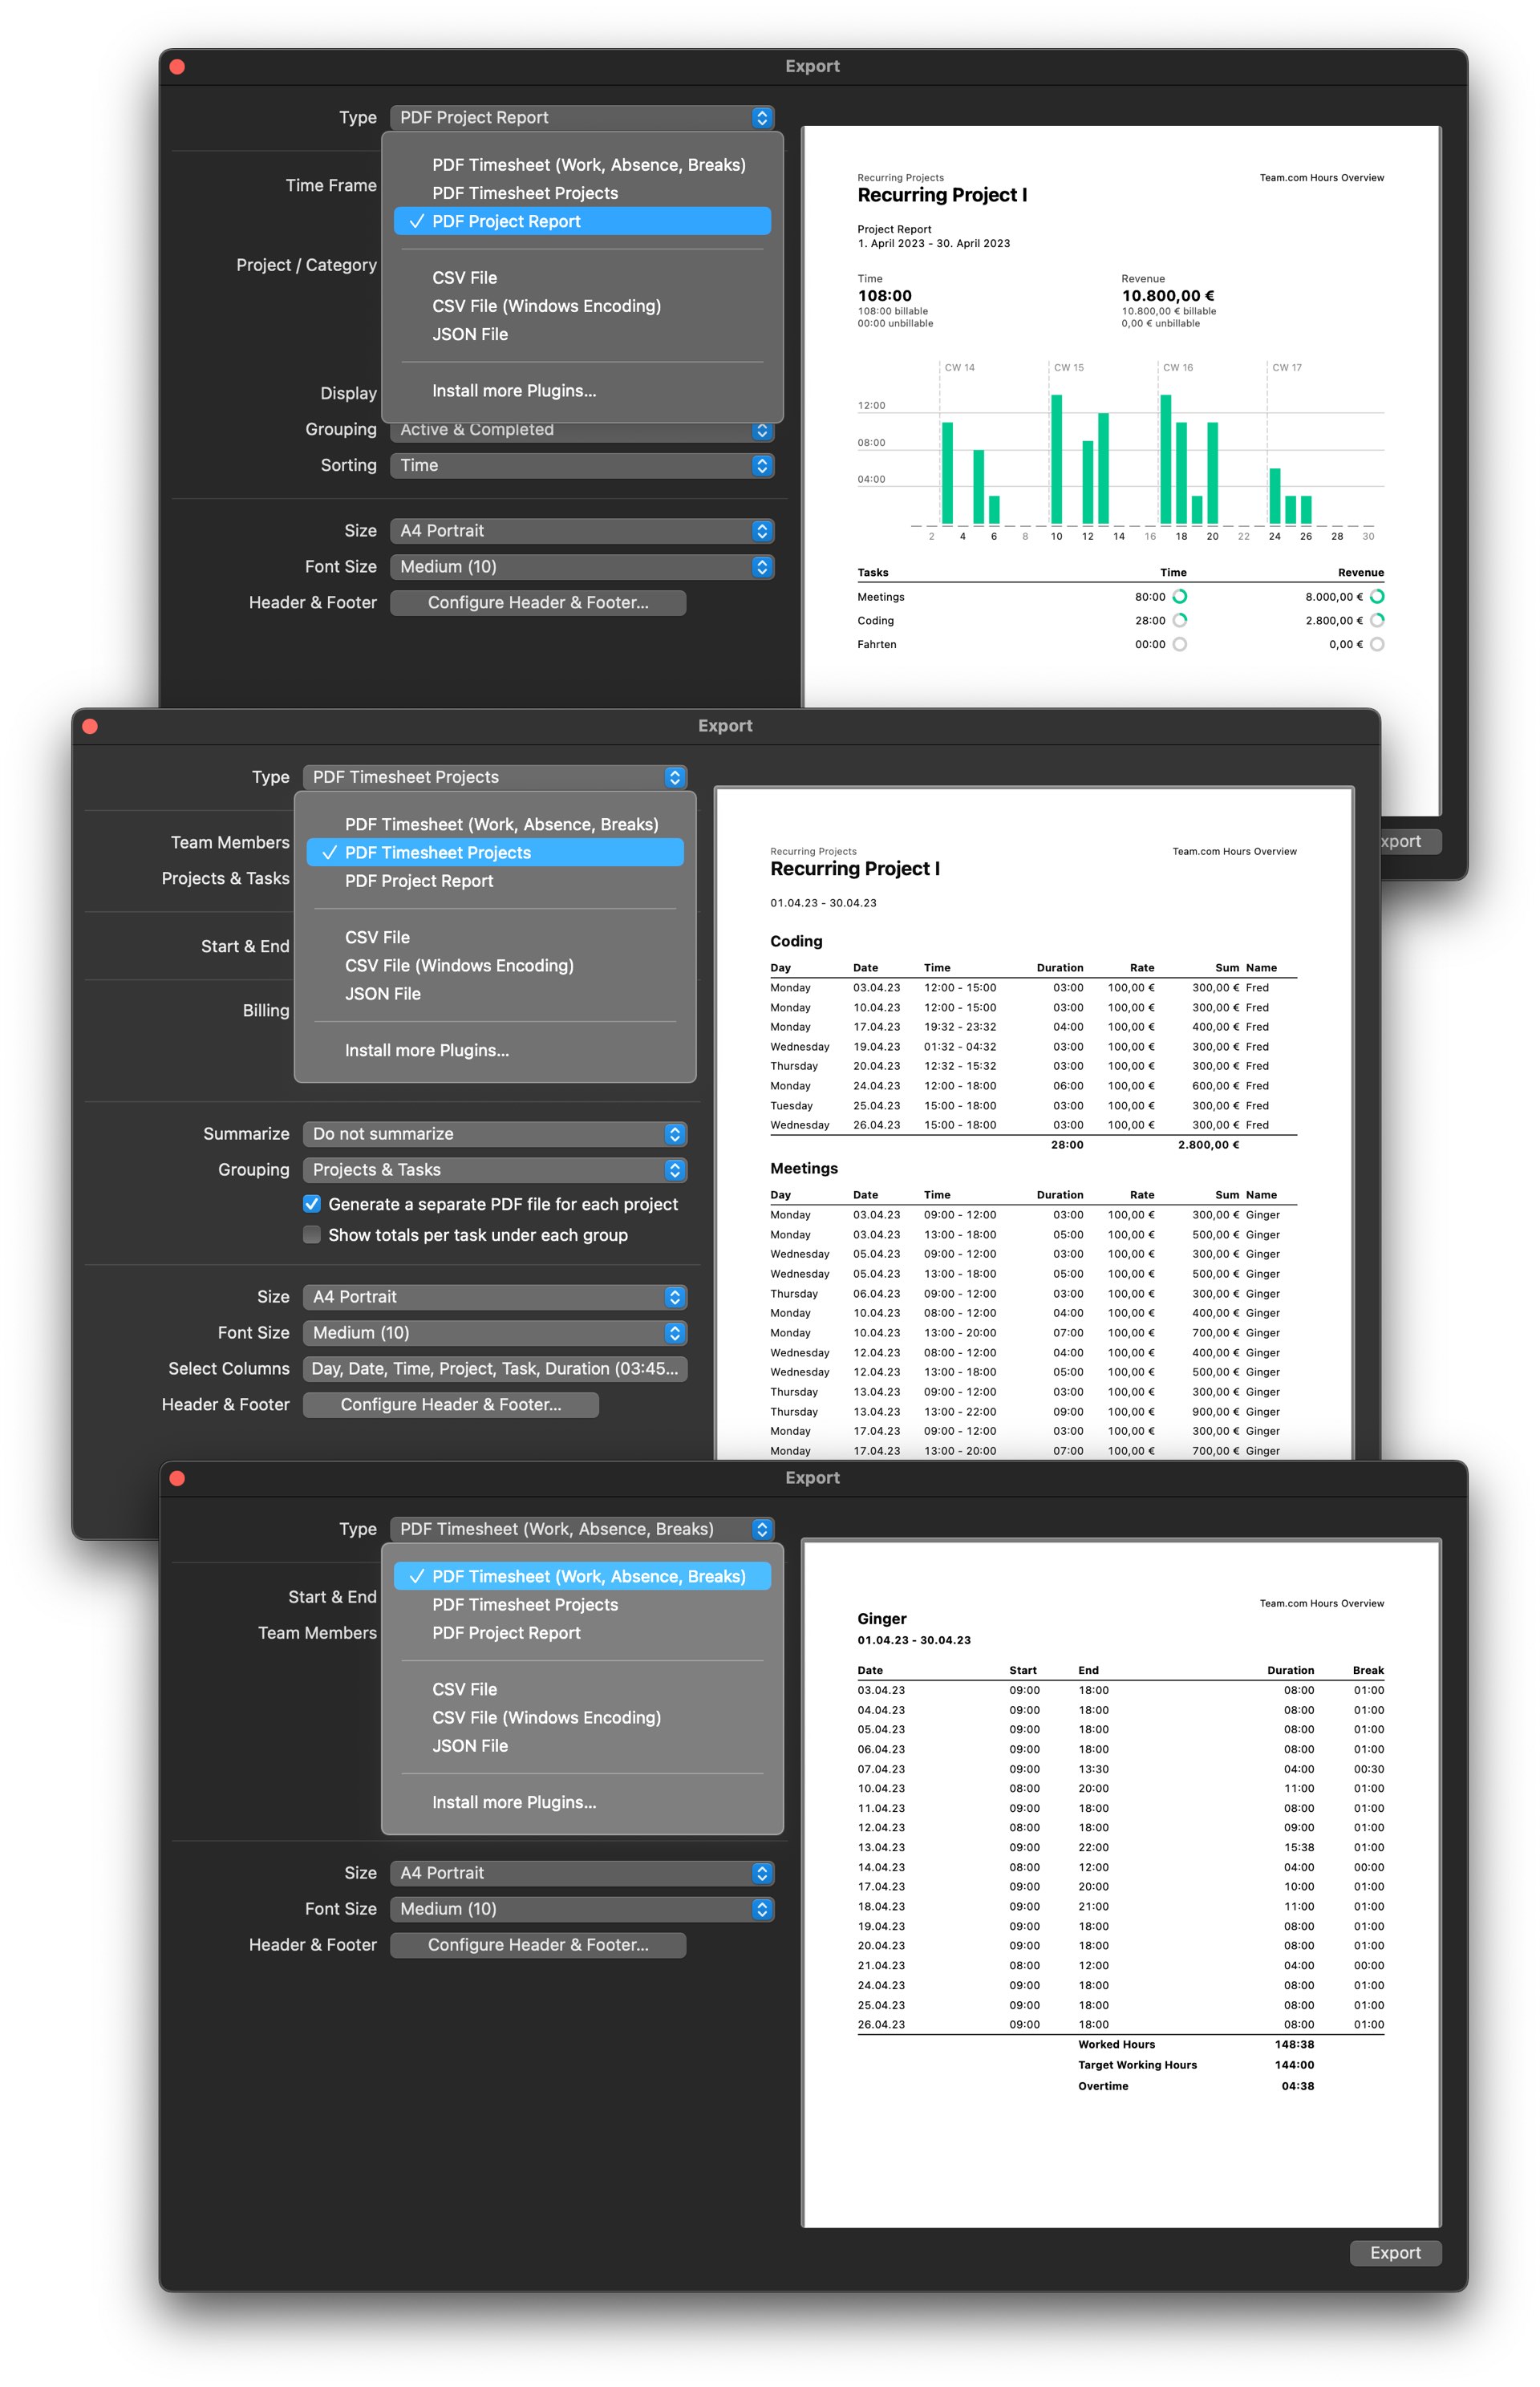
Task: Open the Summarize Do not summarize dropdown
Action: click(495, 1135)
